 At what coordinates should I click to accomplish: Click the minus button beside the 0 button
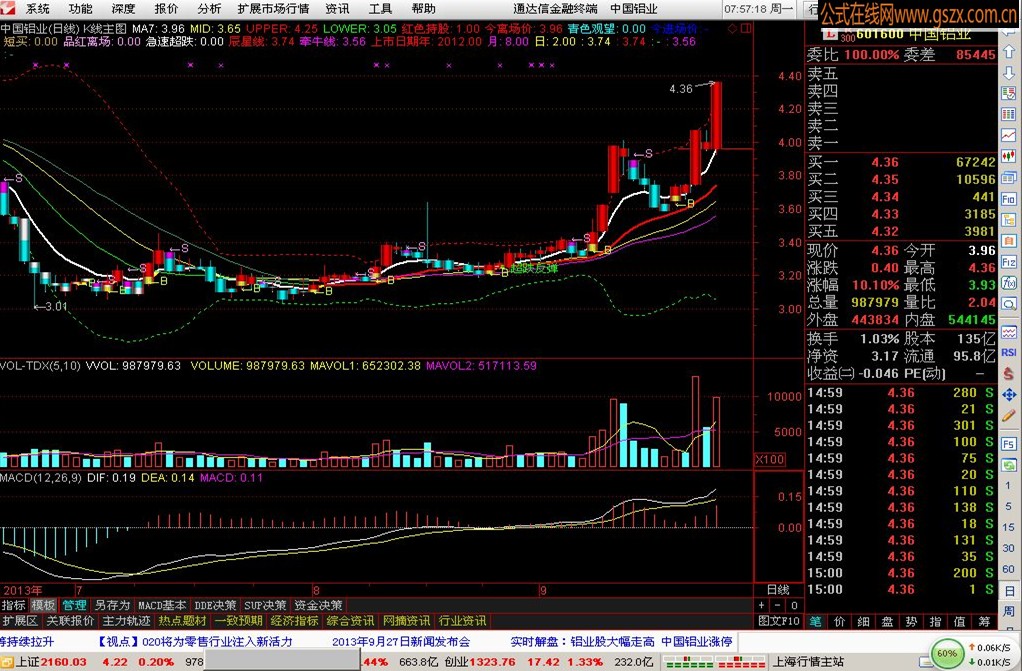click(x=778, y=605)
